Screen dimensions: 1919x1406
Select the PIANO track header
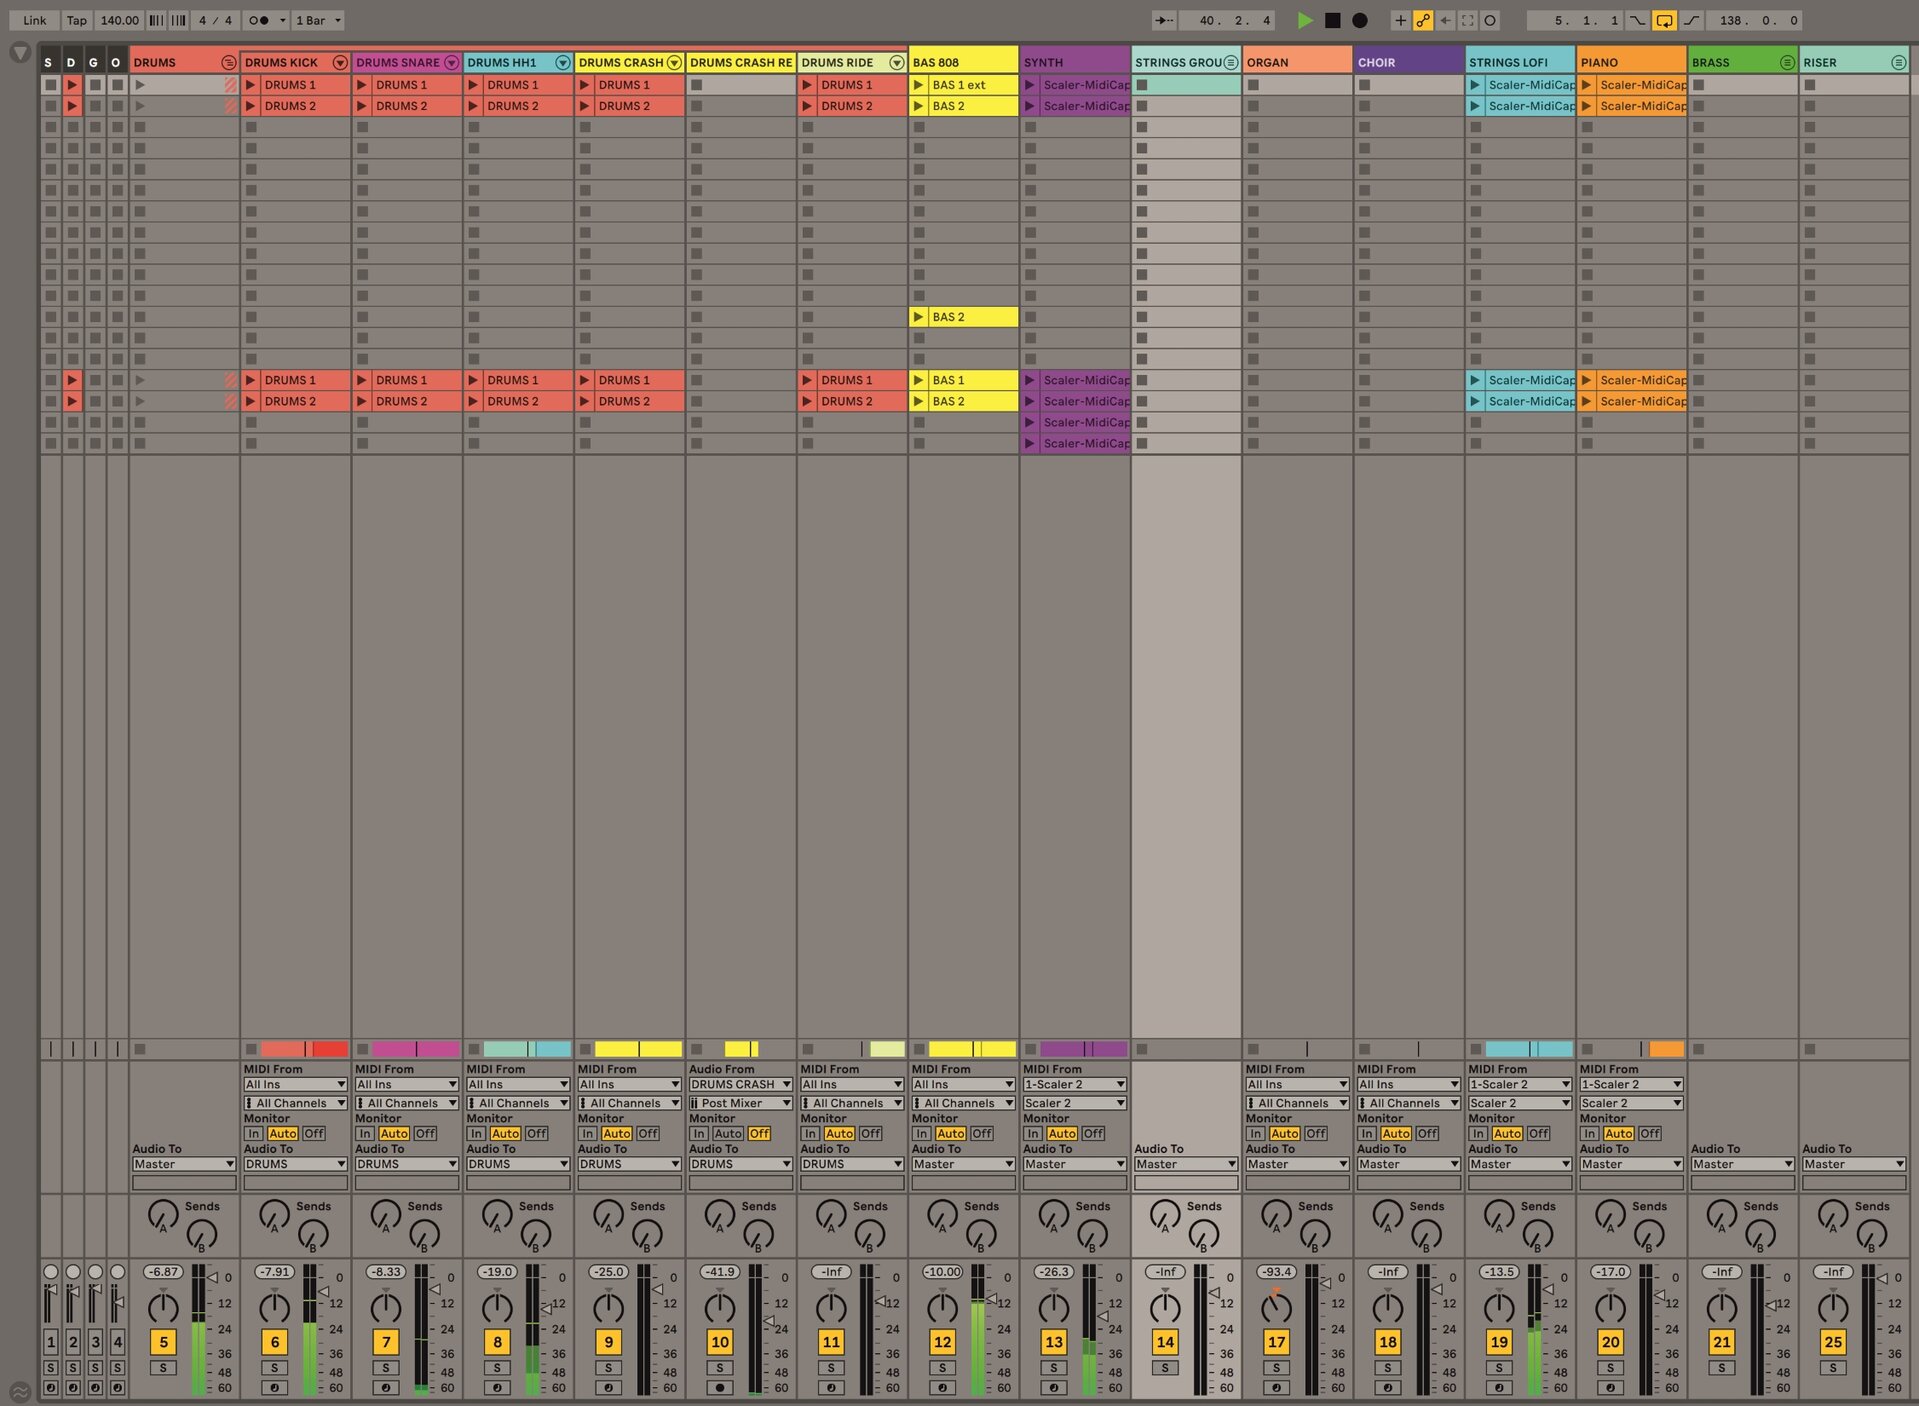(x=1628, y=62)
